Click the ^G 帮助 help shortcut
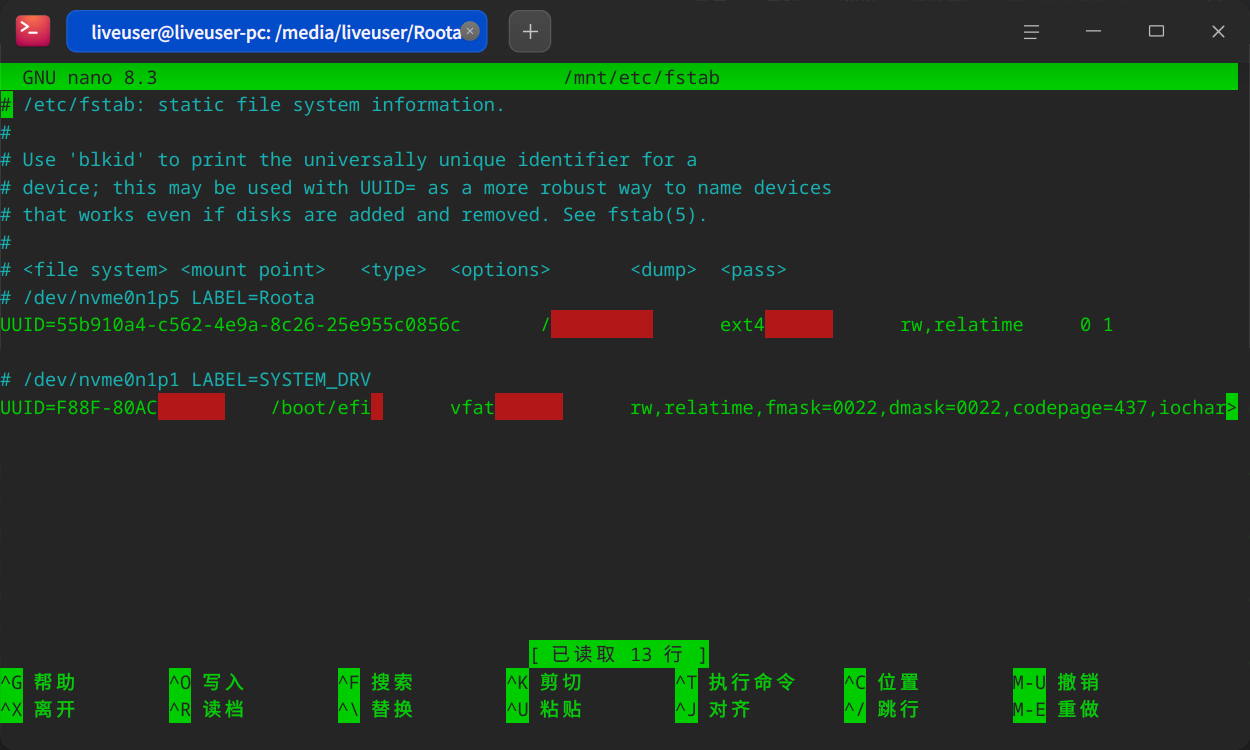Viewport: 1250px width, 750px height. [x=38, y=682]
